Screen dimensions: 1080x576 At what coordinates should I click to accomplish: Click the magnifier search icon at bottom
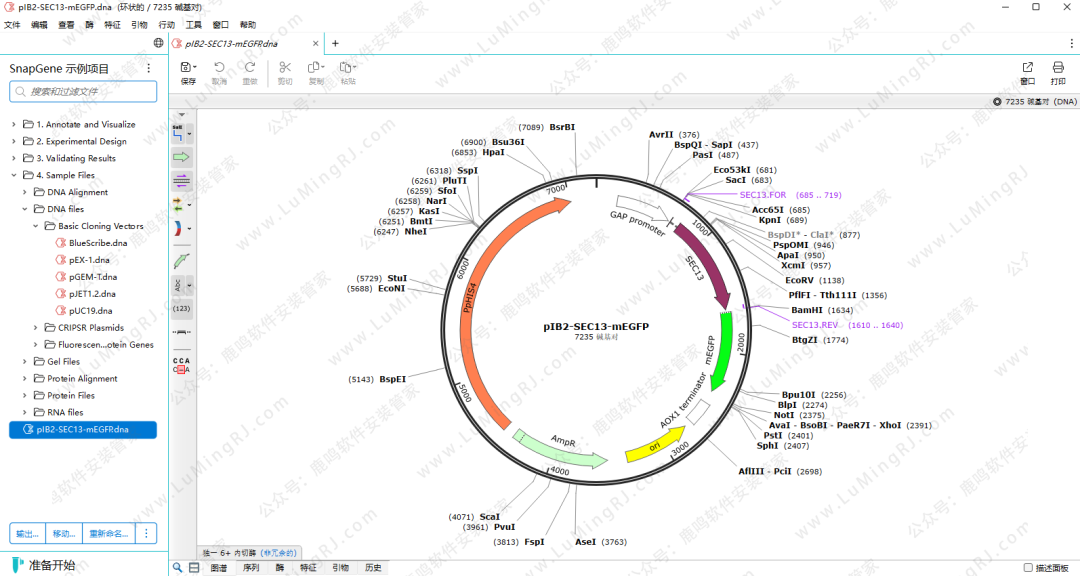tap(178, 567)
